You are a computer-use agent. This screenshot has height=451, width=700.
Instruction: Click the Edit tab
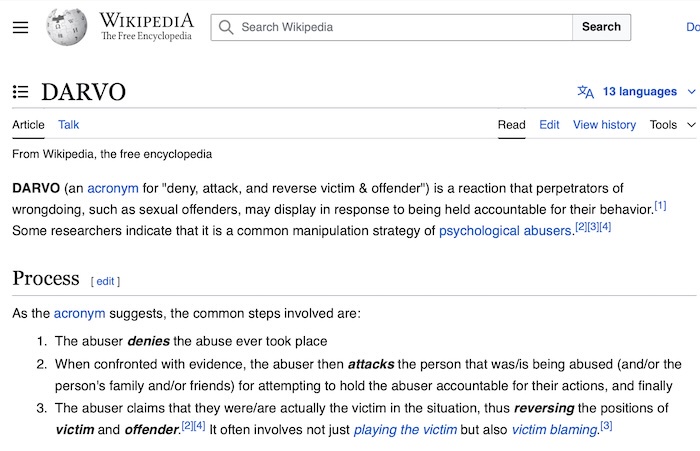coord(549,125)
